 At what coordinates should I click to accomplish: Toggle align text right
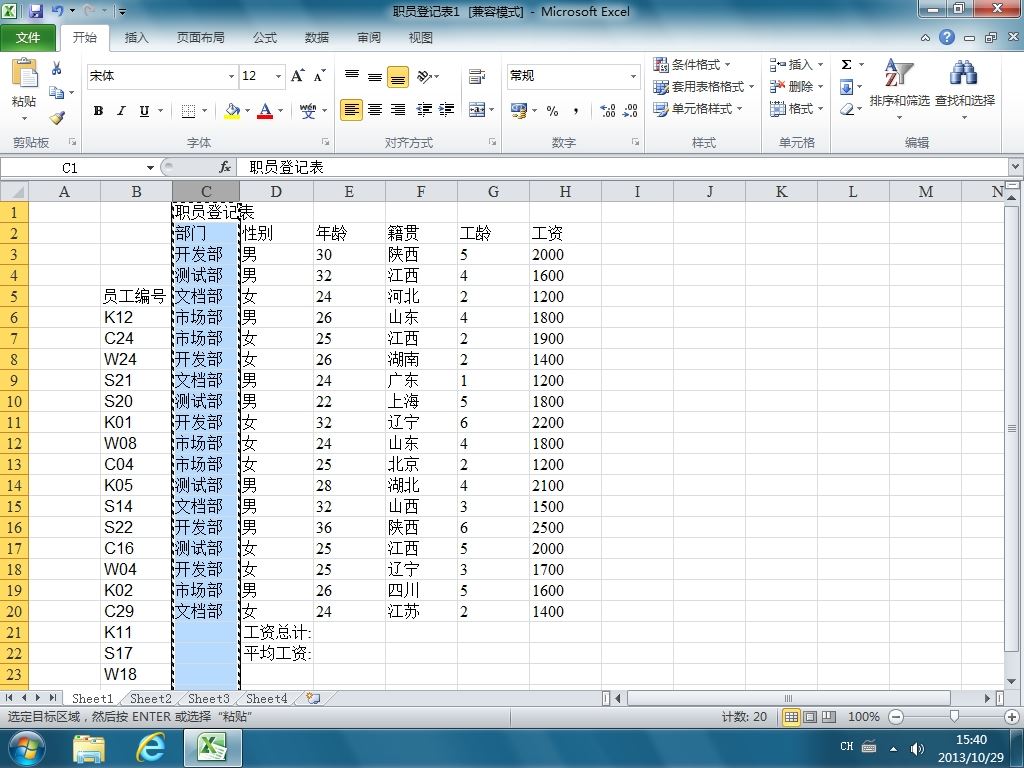(x=398, y=110)
